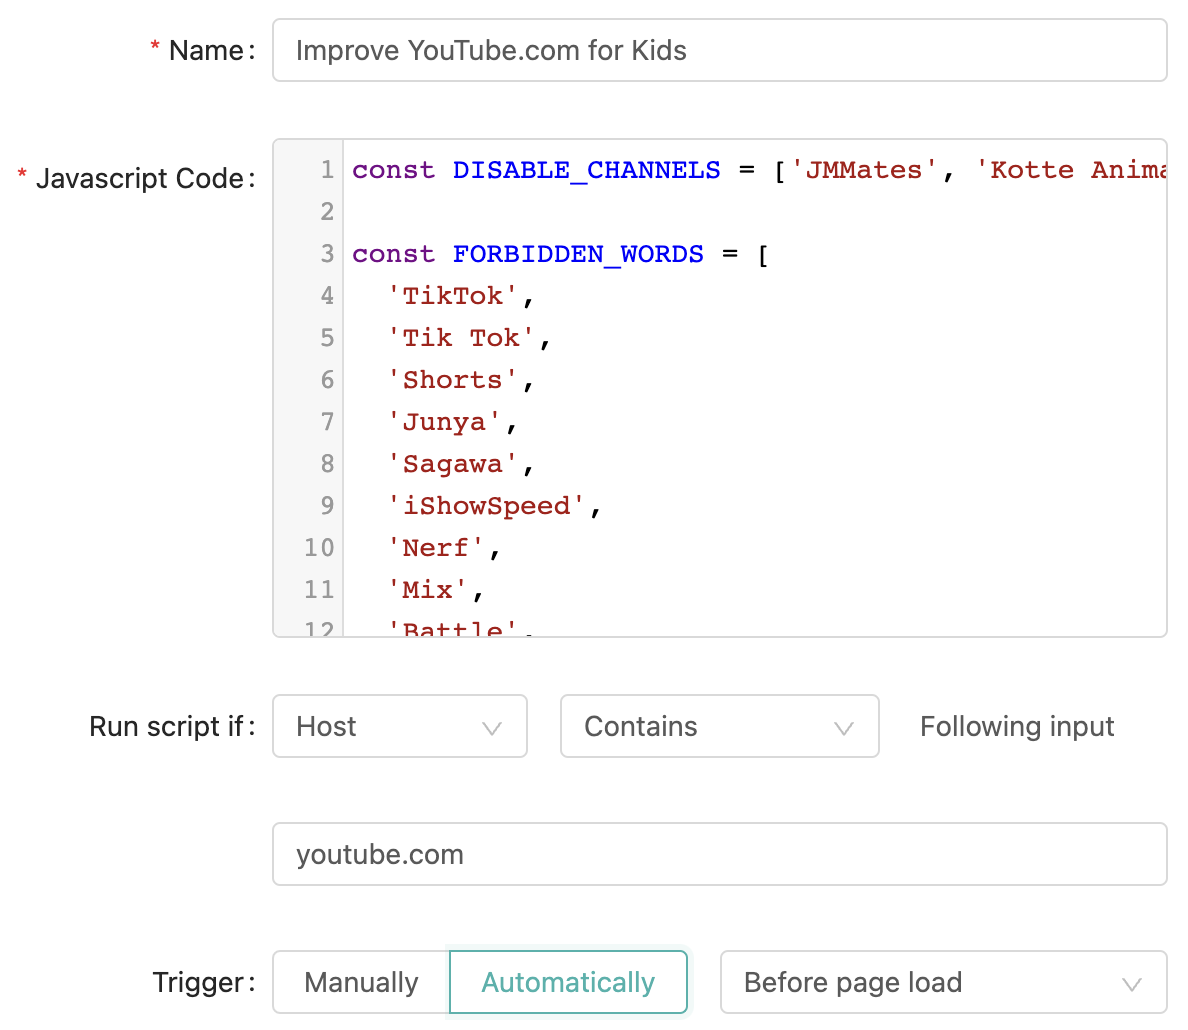Click inside code line 1 DISABLE_CHANNELS
This screenshot has height=1030, width=1188.
(x=586, y=170)
